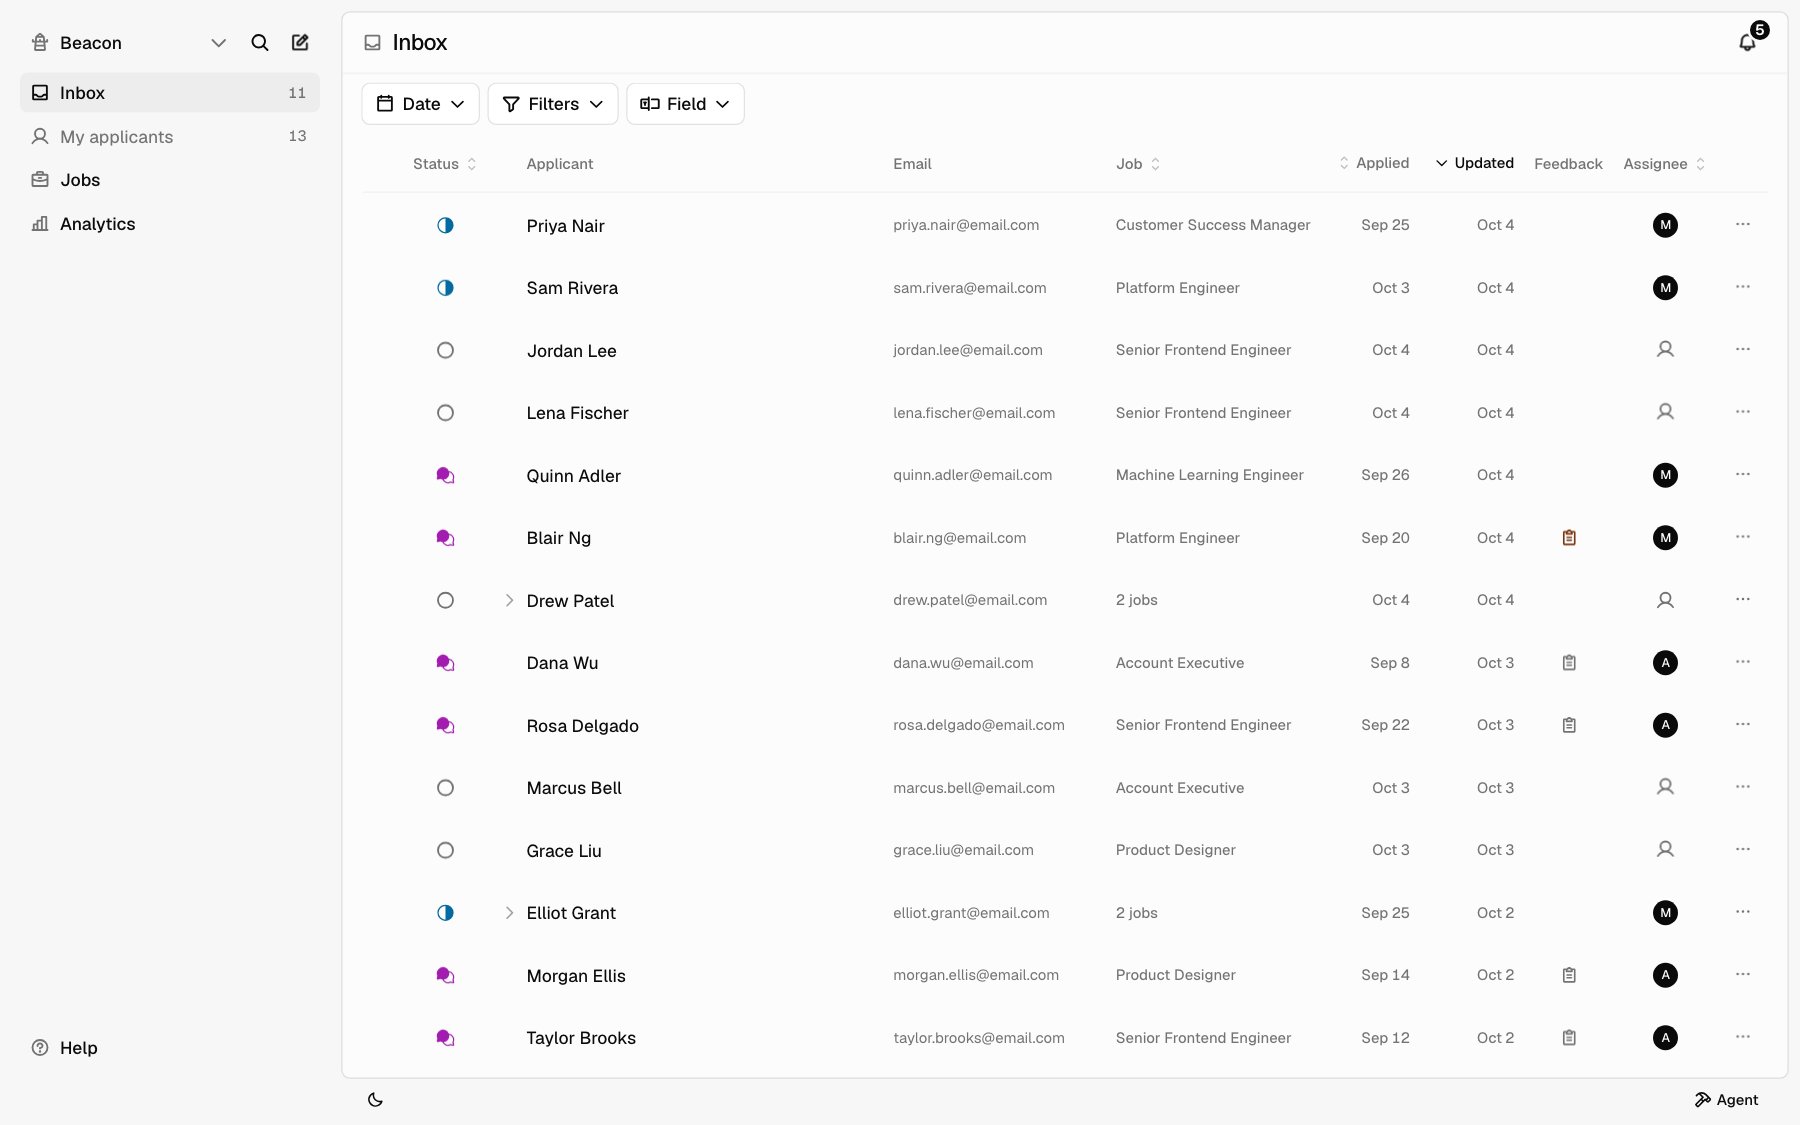Open the notifications bell
1800x1125 pixels.
tap(1747, 42)
